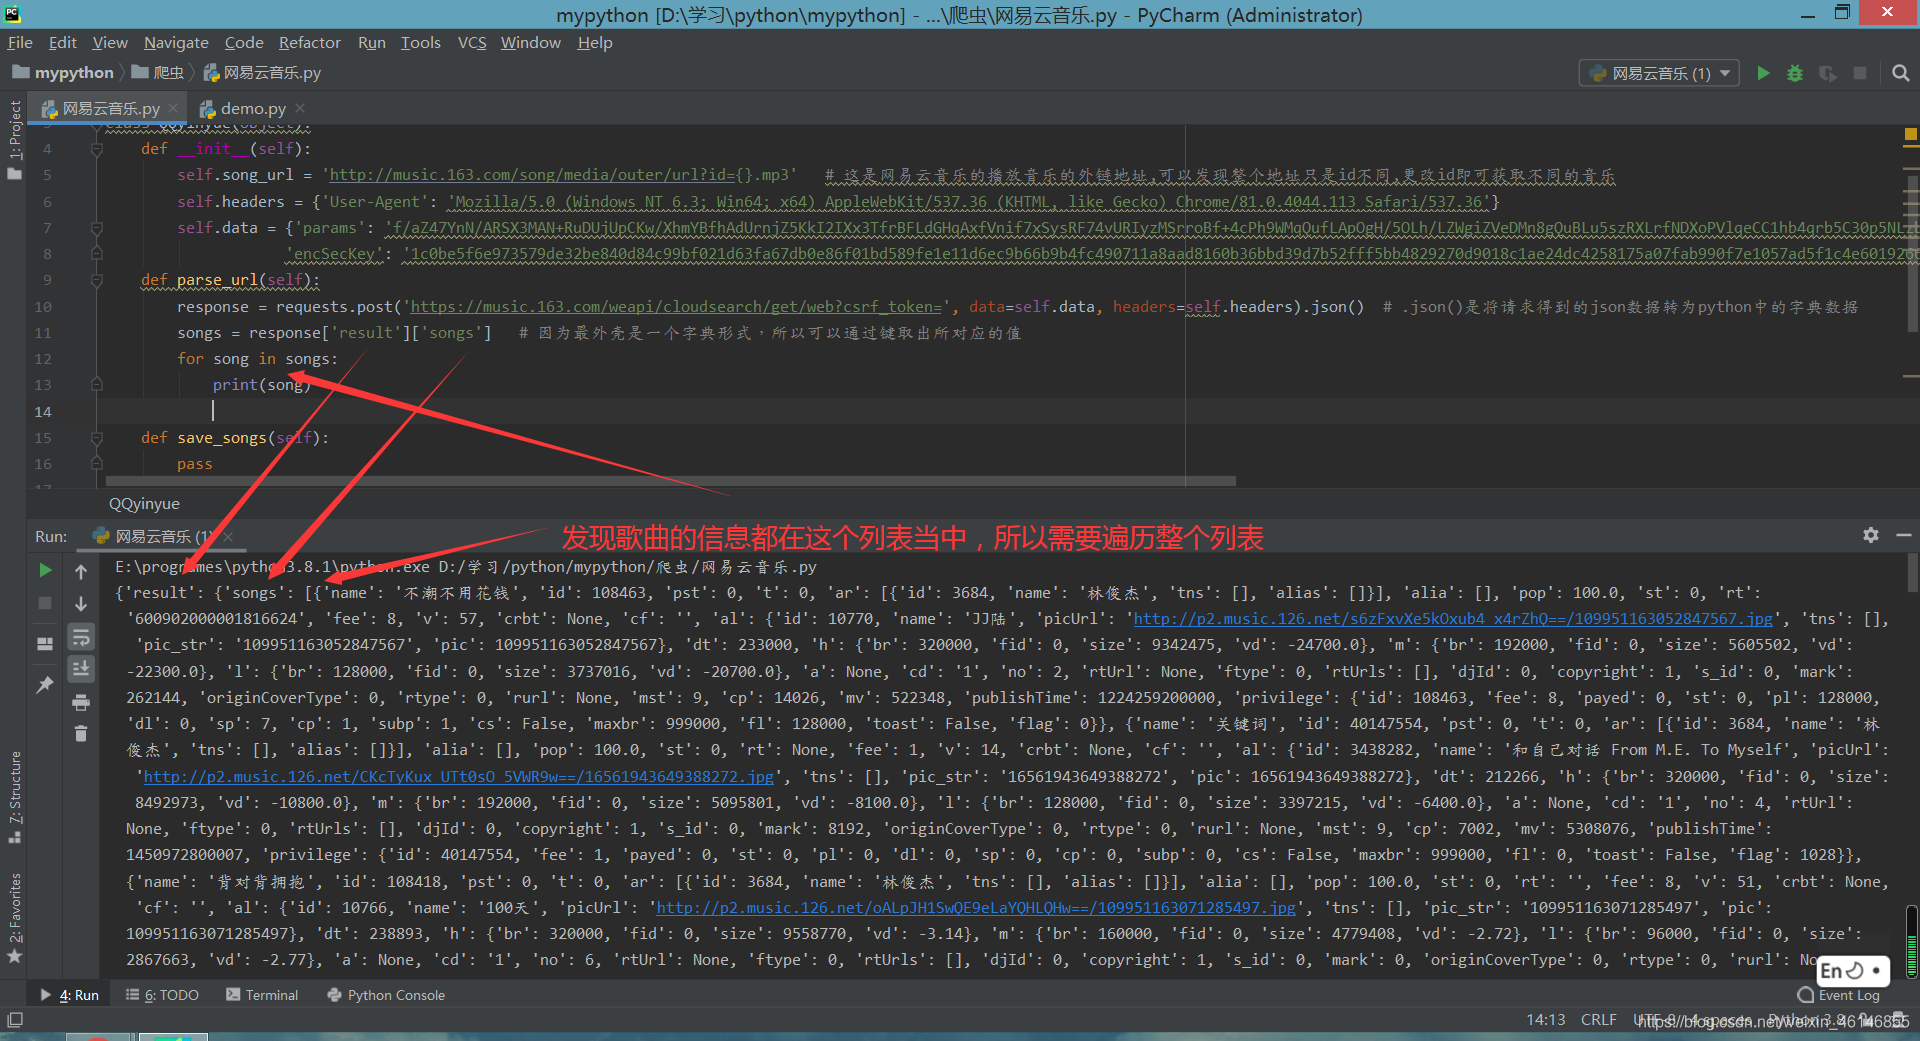
Task: Collapse the save_songs method fold marker
Action: 97,438
